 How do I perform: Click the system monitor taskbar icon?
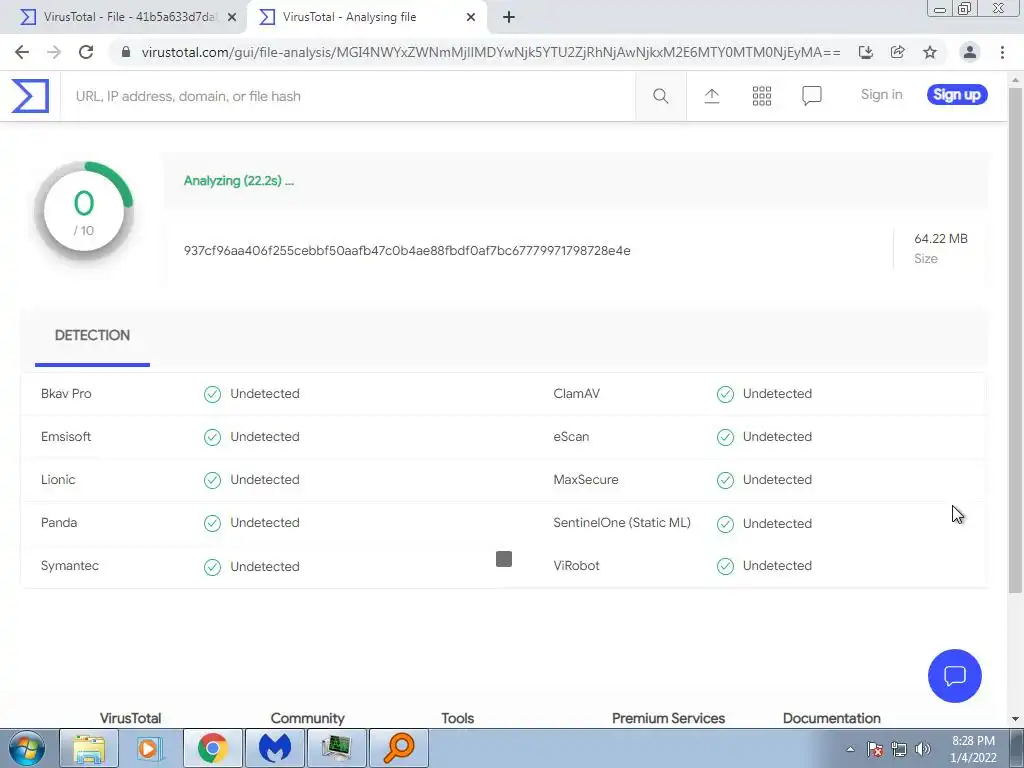[x=336, y=748]
